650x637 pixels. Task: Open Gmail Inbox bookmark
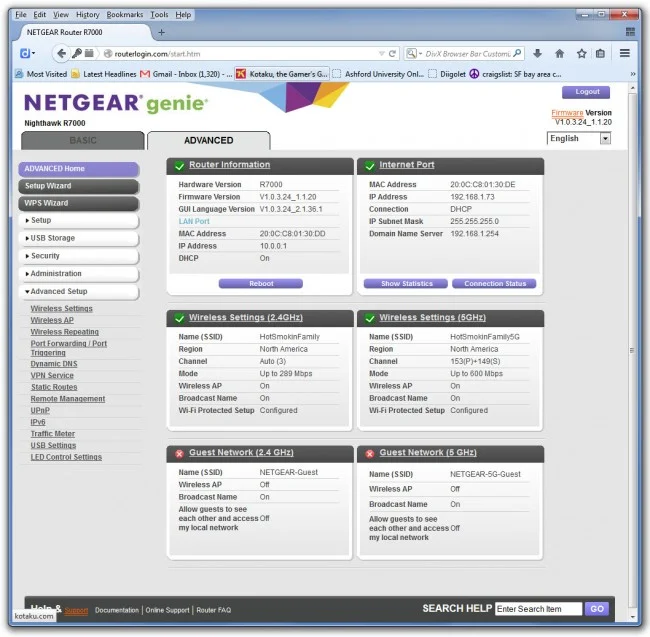[186, 74]
